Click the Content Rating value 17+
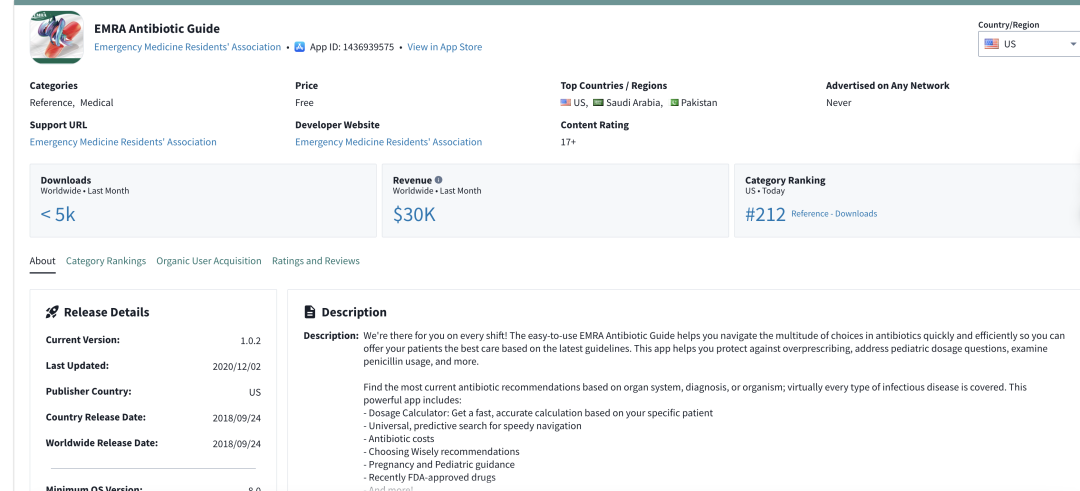1080x491 pixels. [x=568, y=142]
